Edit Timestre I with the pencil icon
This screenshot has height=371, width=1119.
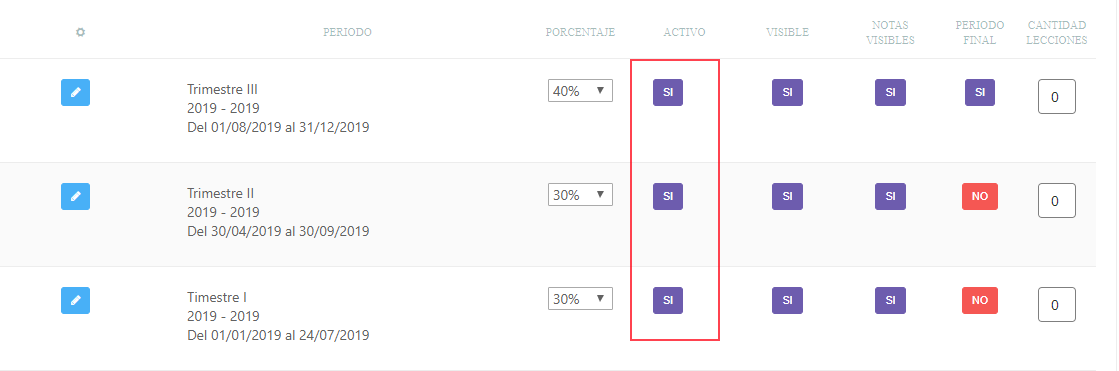click(76, 300)
